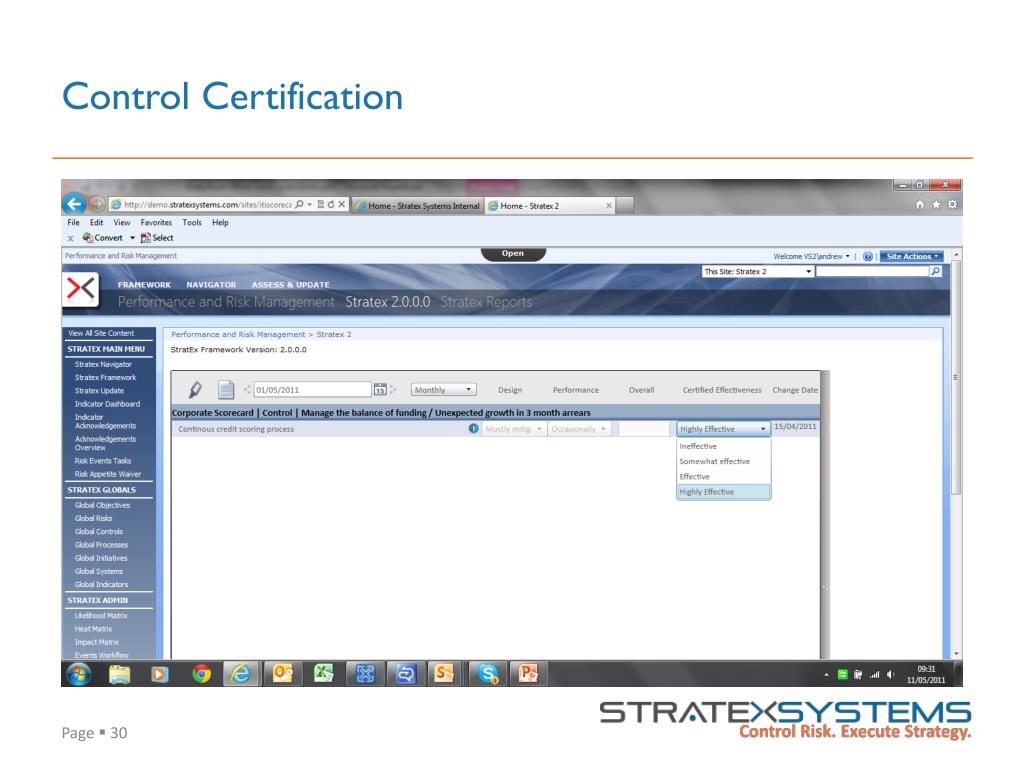Click the Select toolbar button
This screenshot has height=768, width=1024.
point(157,238)
